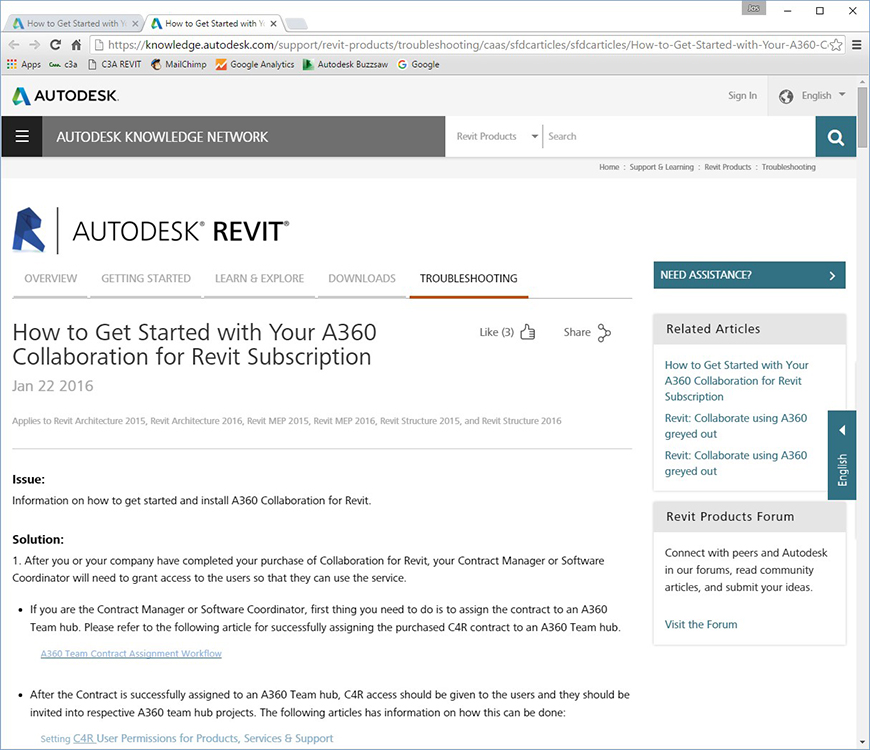
Task: Open the Downloads tab
Action: click(x=362, y=278)
